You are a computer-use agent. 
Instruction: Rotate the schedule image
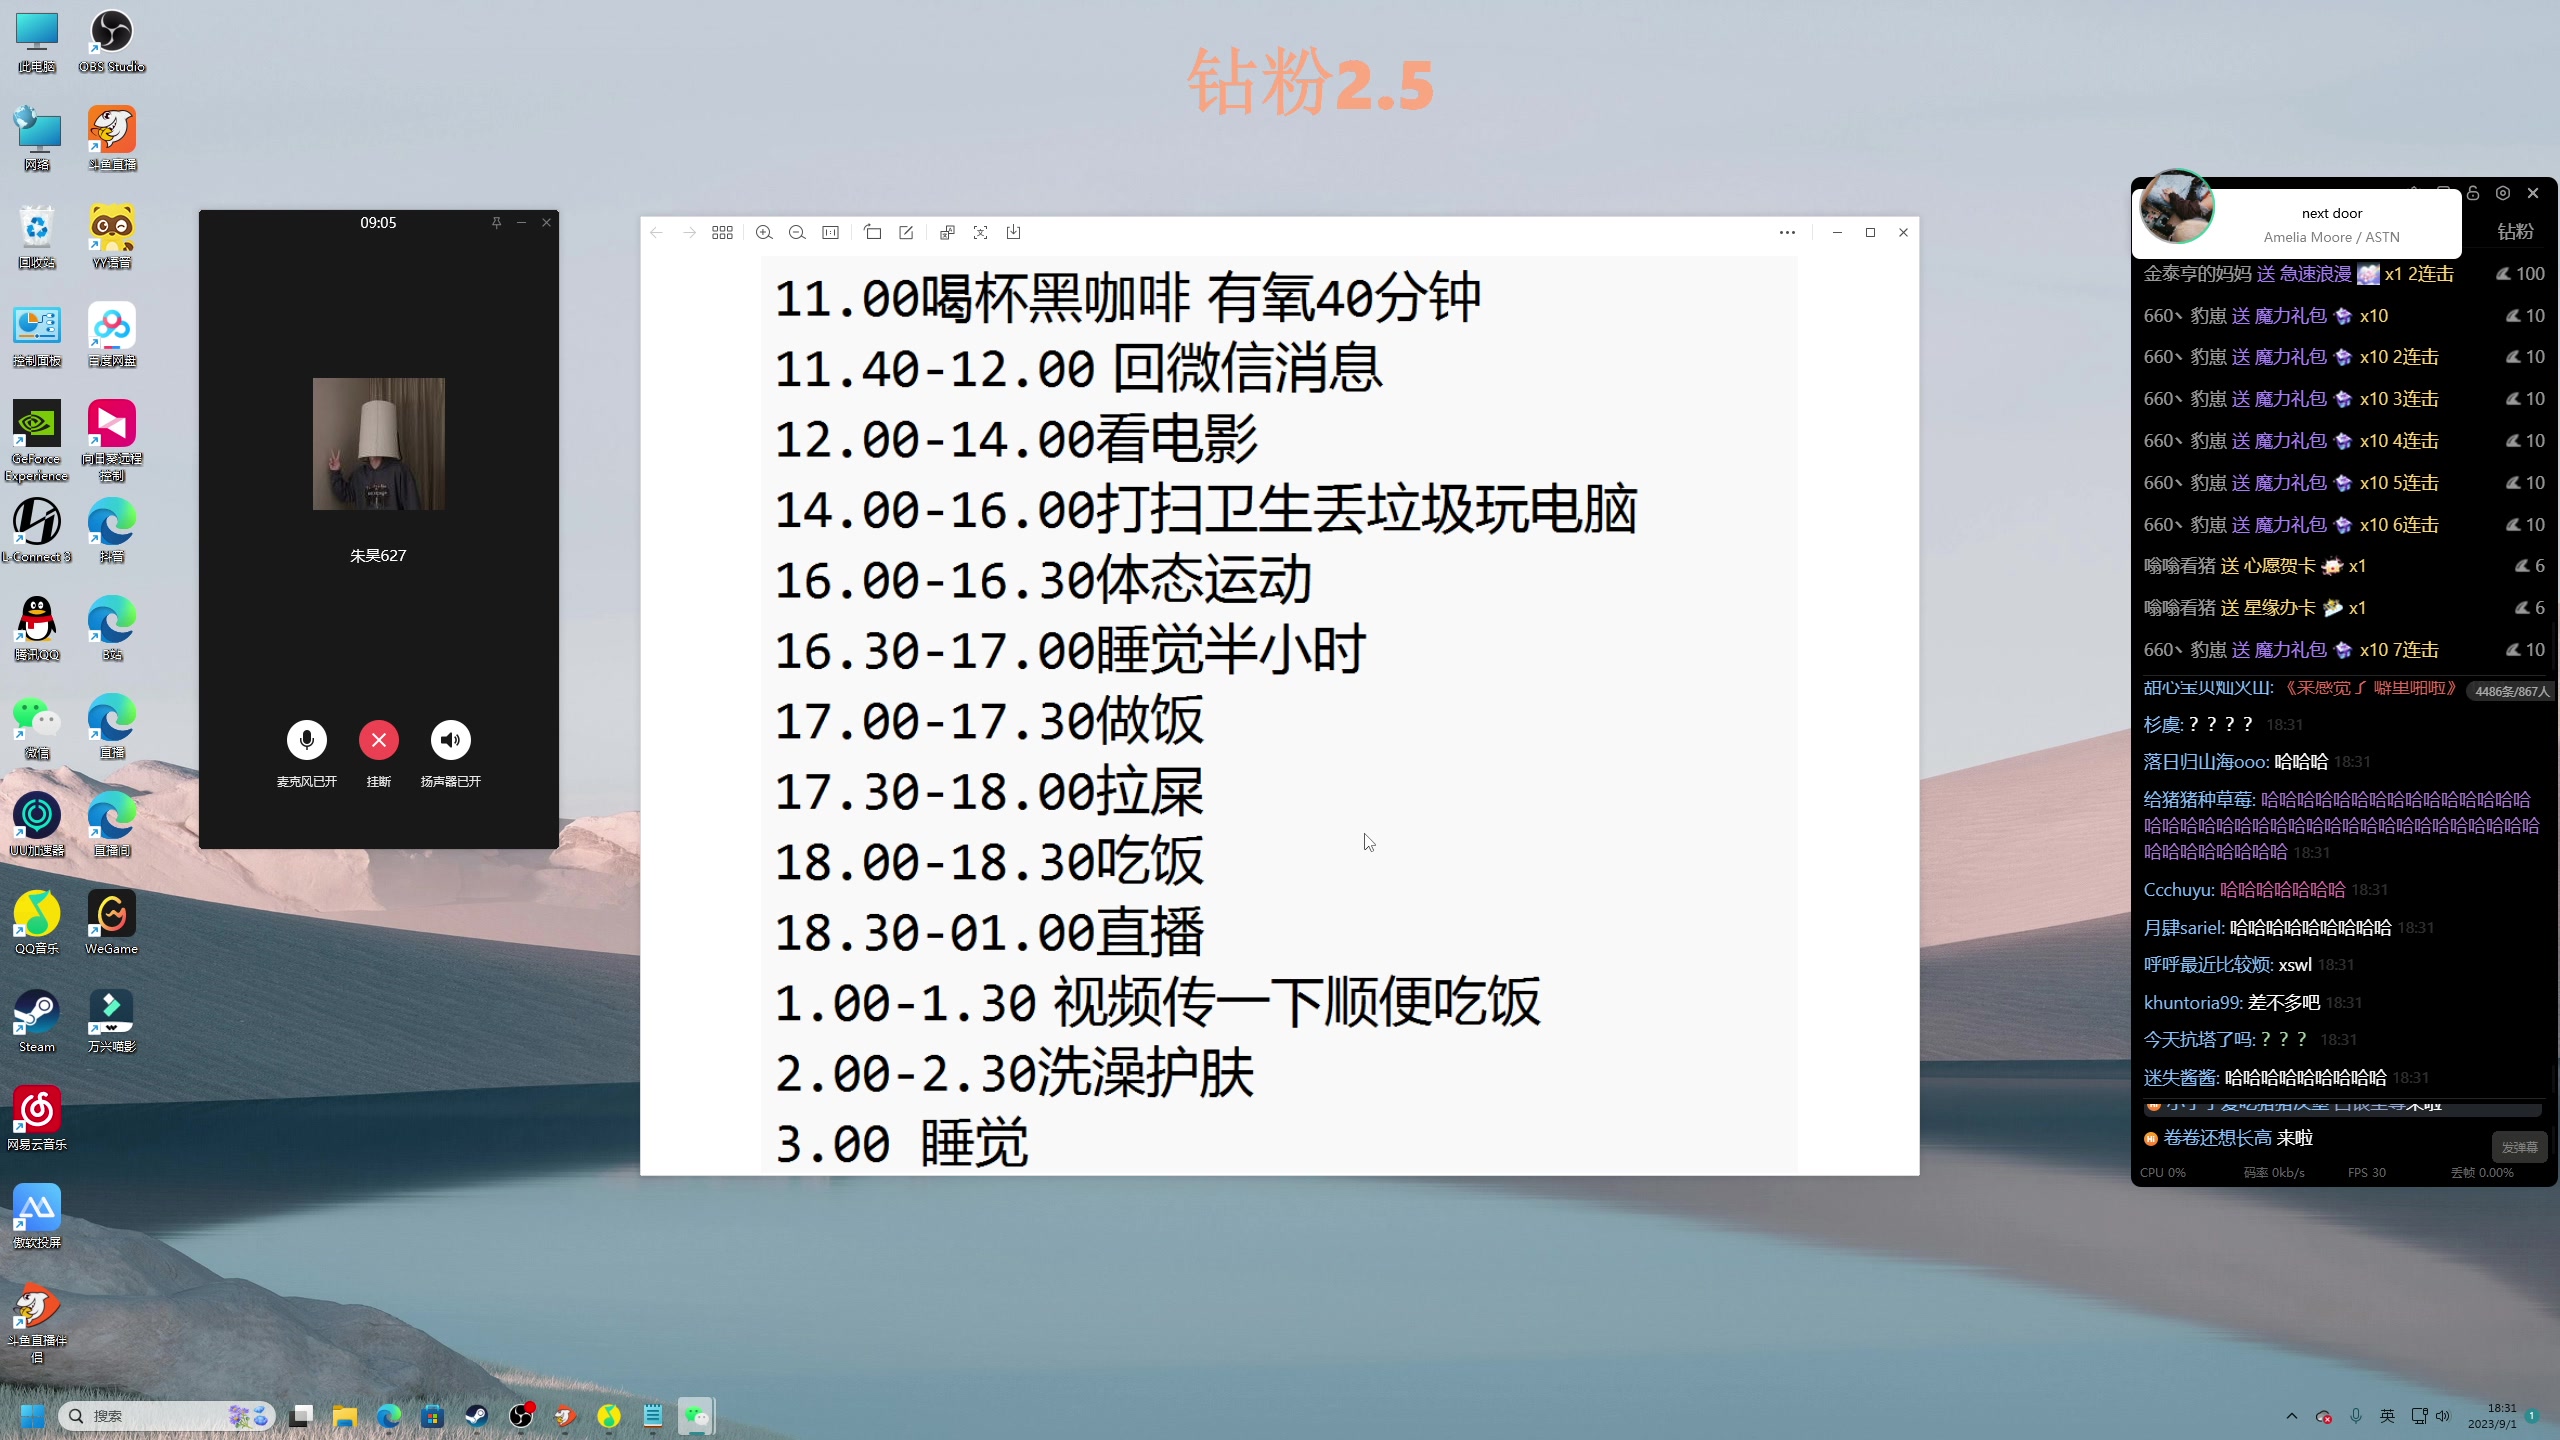click(872, 232)
